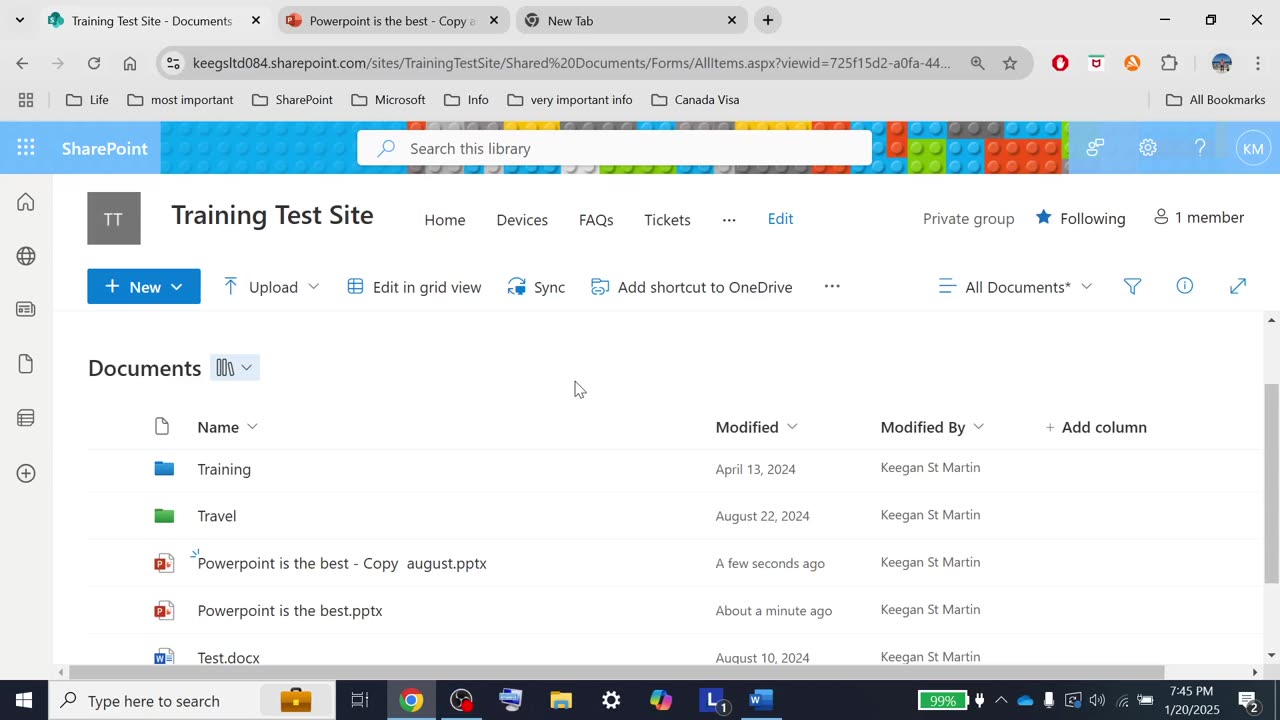
Task: Click the browser address bar
Action: pyautogui.click(x=570, y=63)
